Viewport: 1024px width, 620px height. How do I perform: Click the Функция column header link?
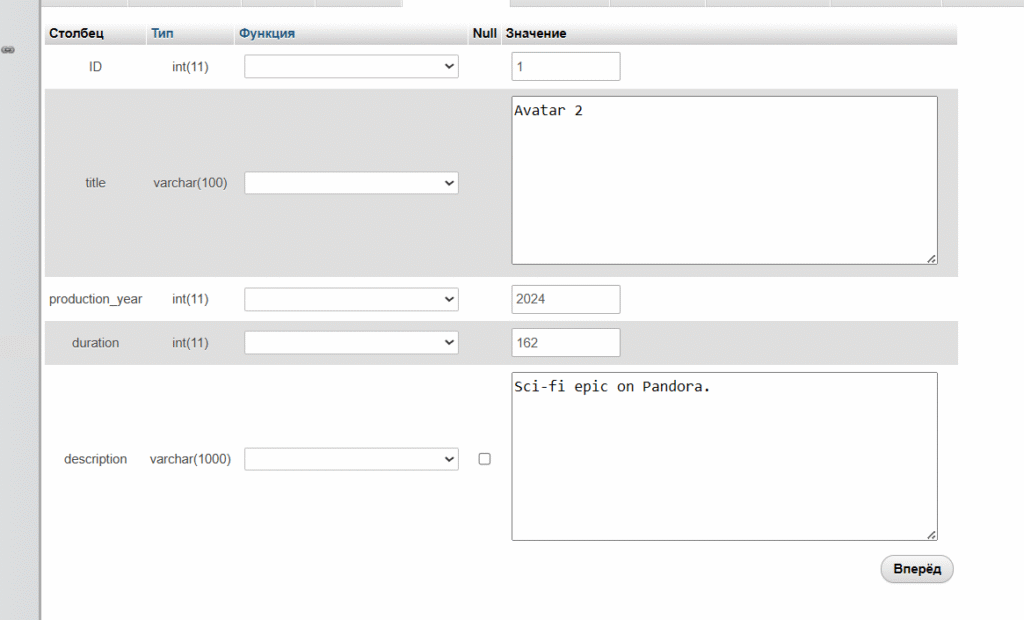pyautogui.click(x=266, y=33)
